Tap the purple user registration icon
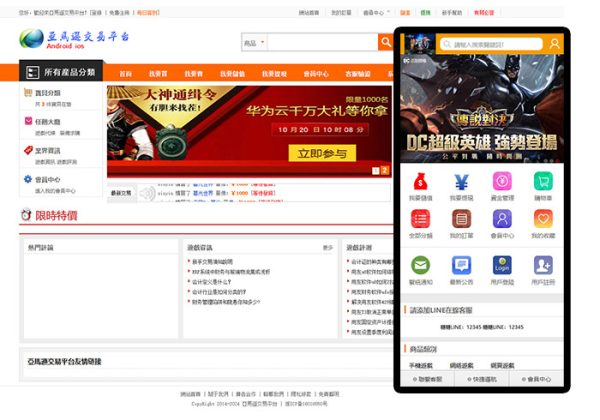600x420 pixels. tap(543, 266)
